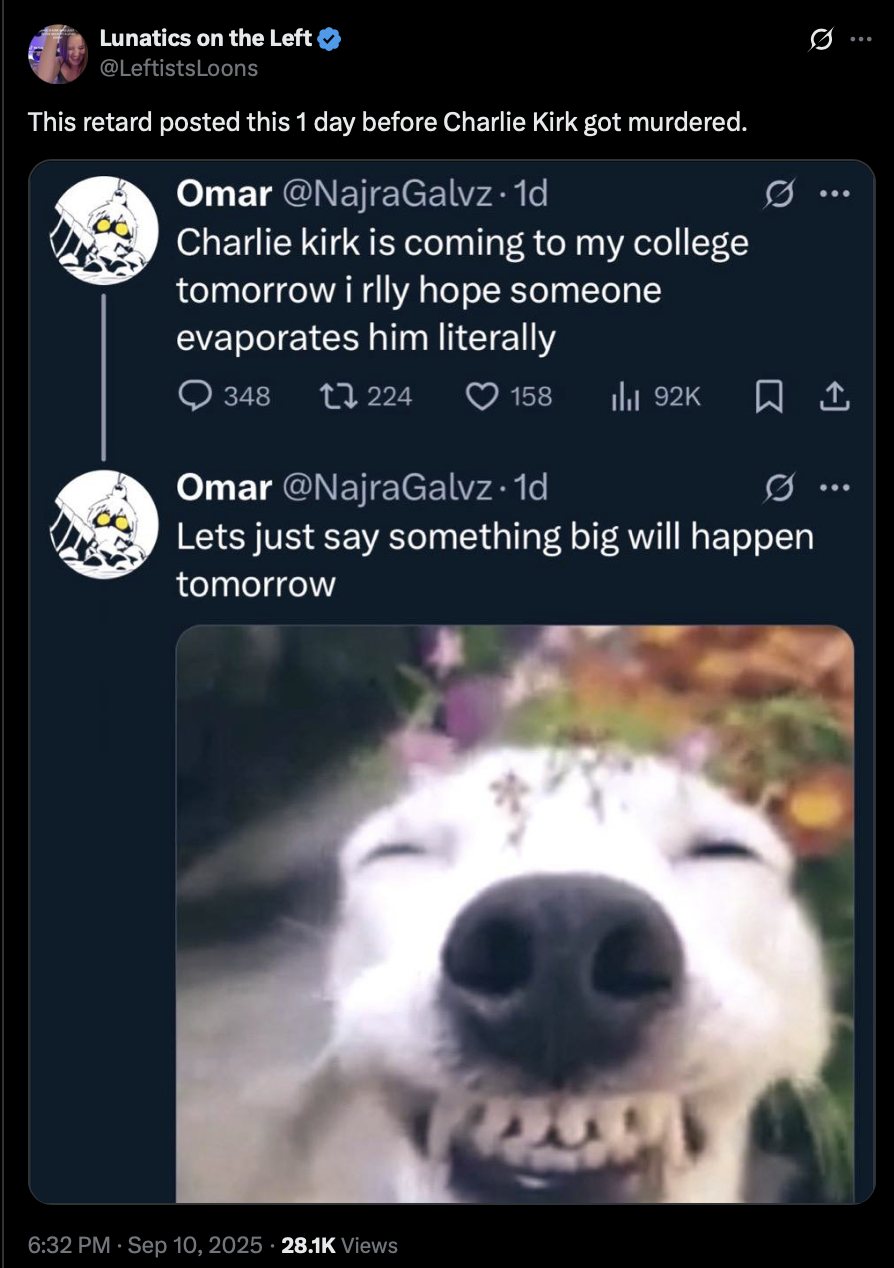
Task: Open more options on Omar's first post
Action: pos(833,195)
